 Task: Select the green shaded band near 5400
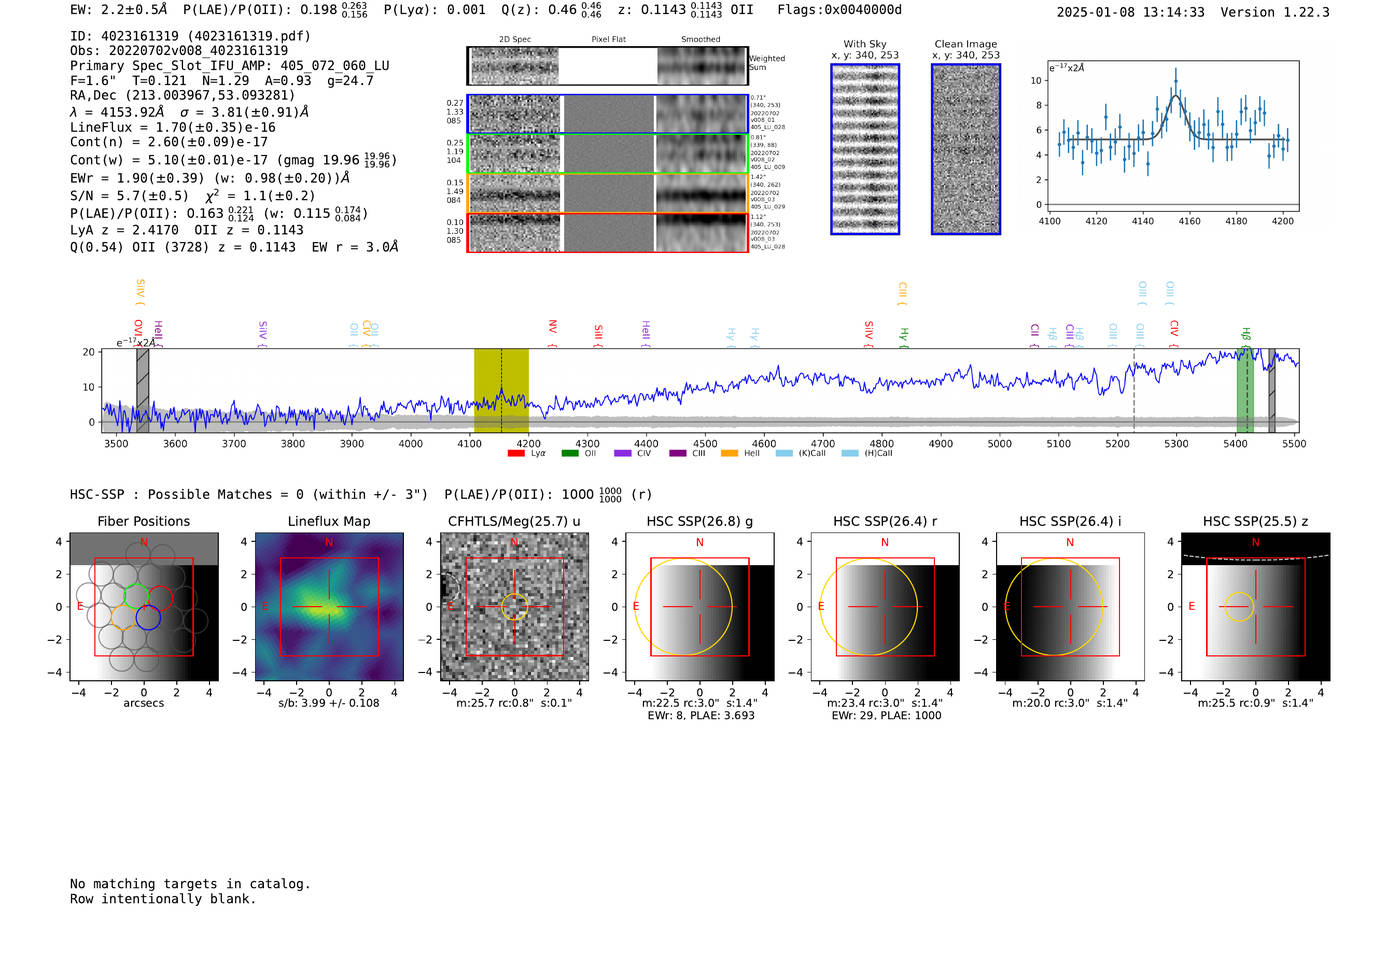tap(1245, 391)
